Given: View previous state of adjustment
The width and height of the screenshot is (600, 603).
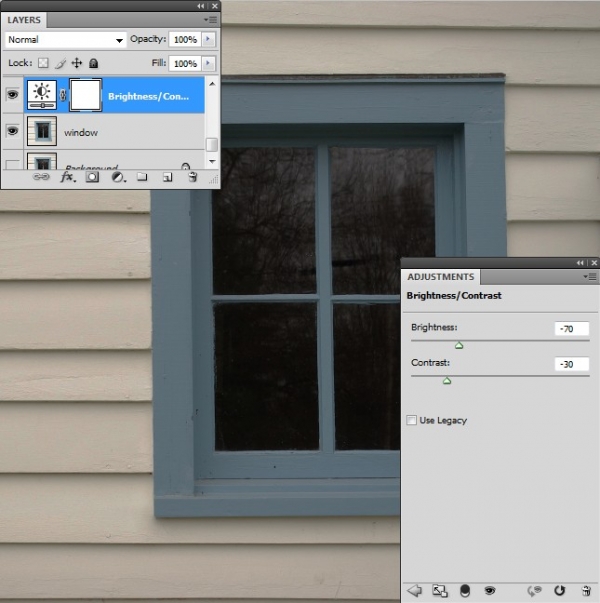Looking at the screenshot, I should (x=534, y=590).
